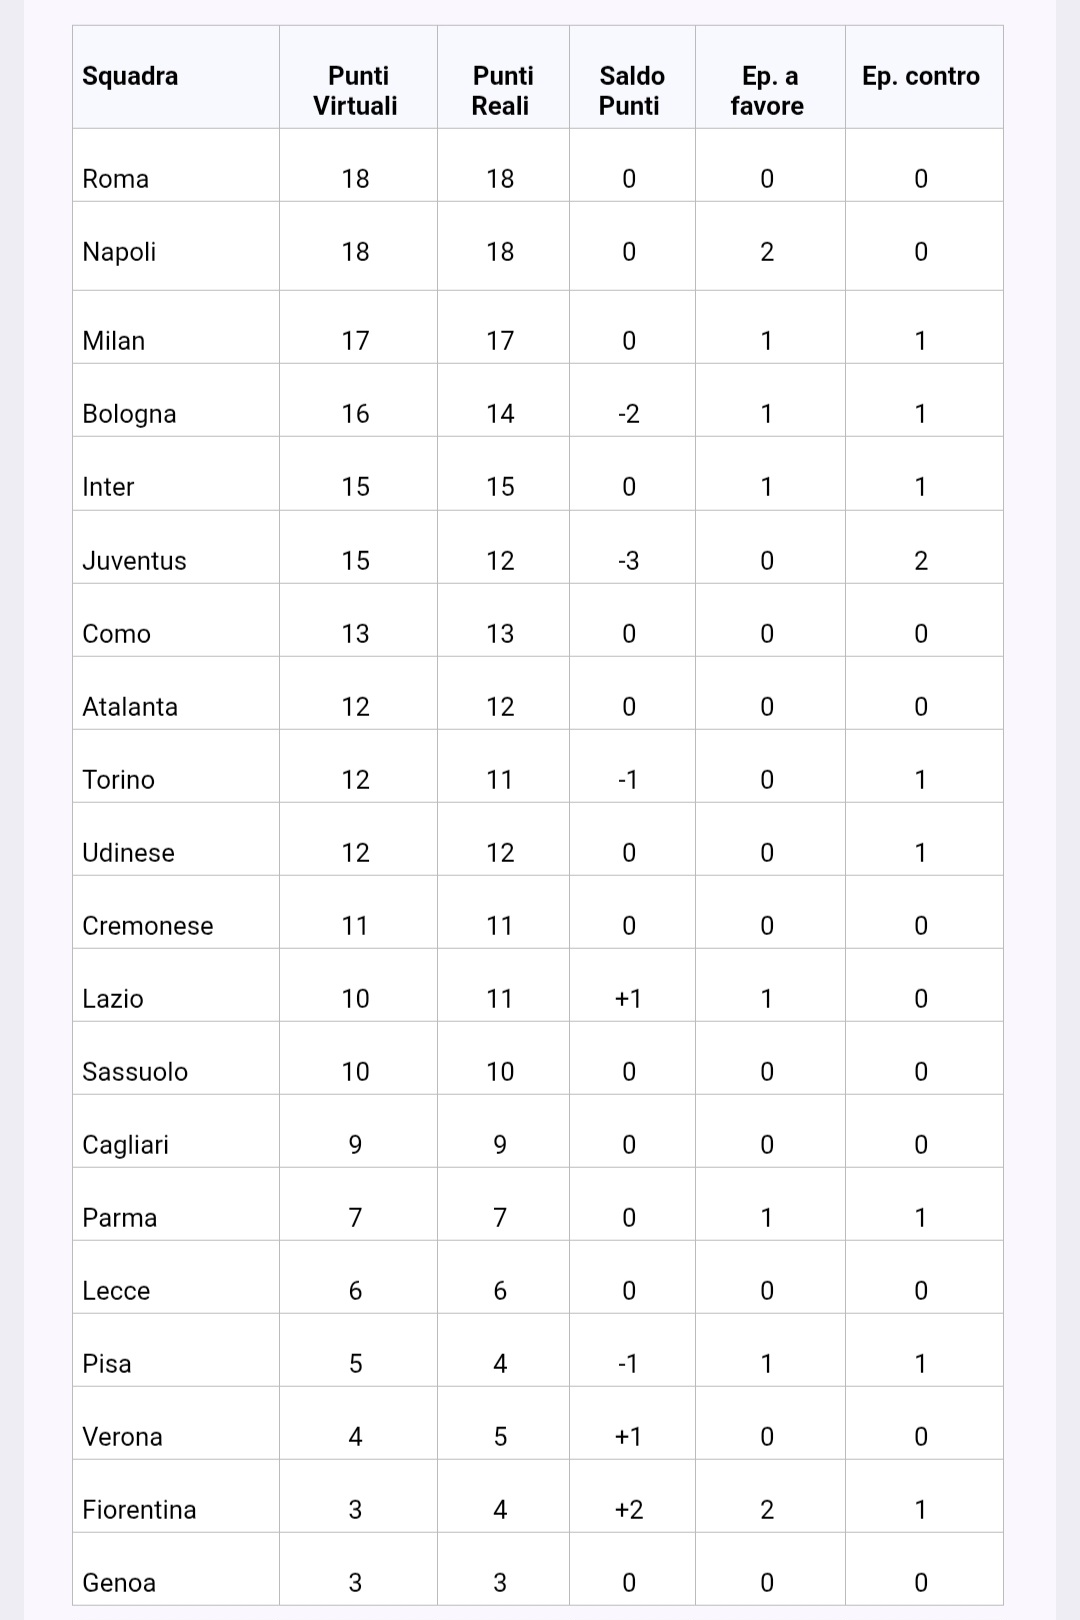Click the Saldo Punti column header

(x=631, y=91)
